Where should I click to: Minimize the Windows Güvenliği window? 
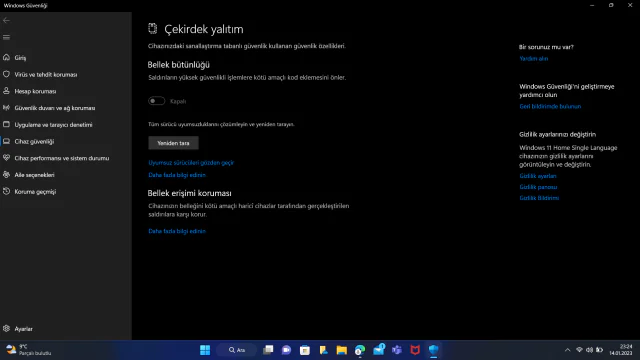click(592, 5)
